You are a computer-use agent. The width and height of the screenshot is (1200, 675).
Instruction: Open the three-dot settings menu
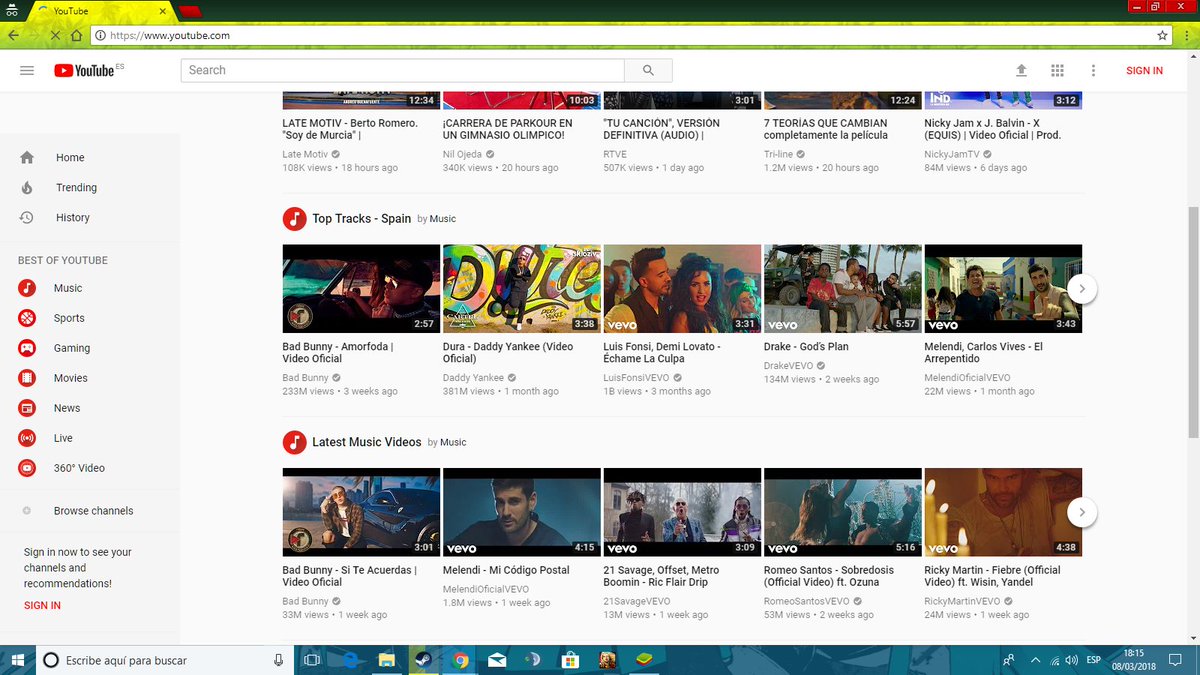click(1093, 70)
